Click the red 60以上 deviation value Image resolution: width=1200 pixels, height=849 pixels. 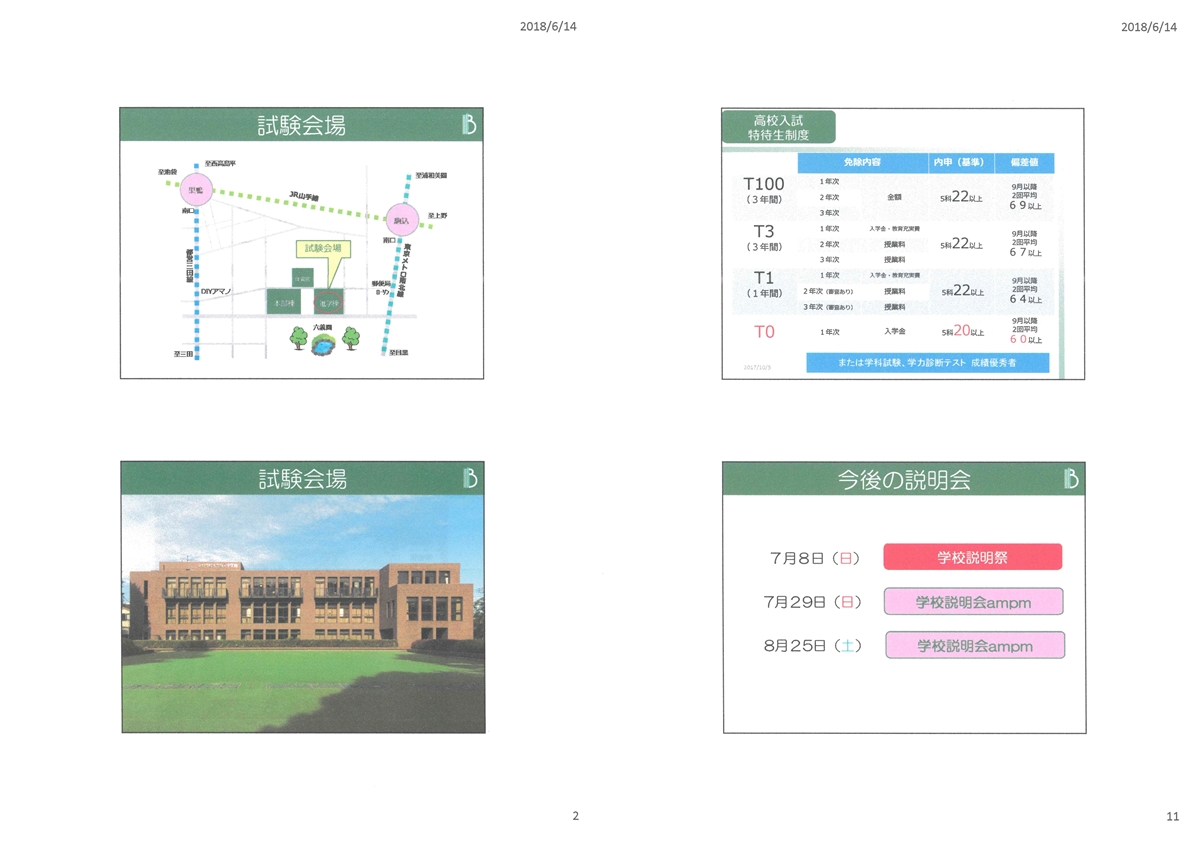click(1025, 339)
